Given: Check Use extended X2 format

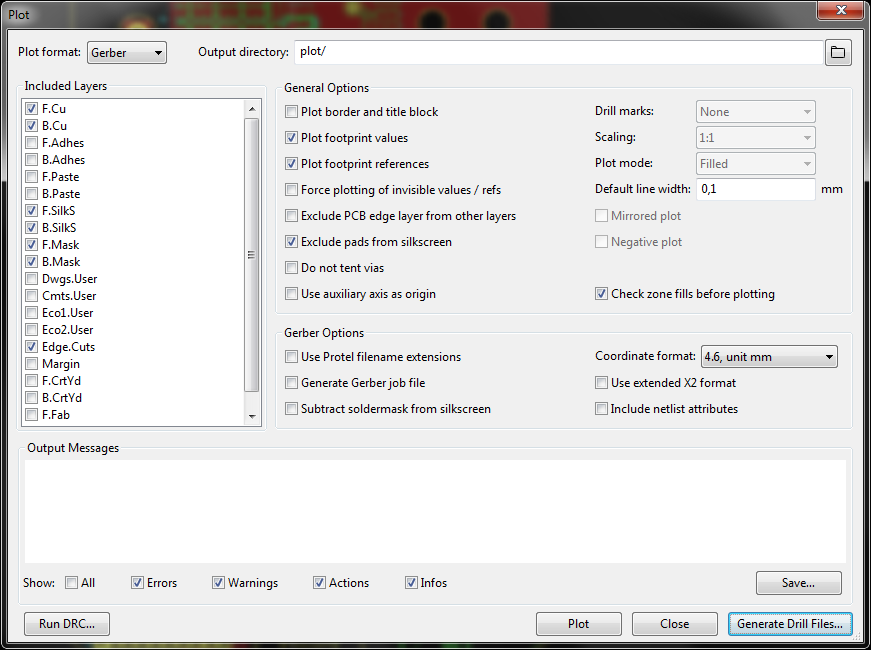Looking at the screenshot, I should point(602,383).
